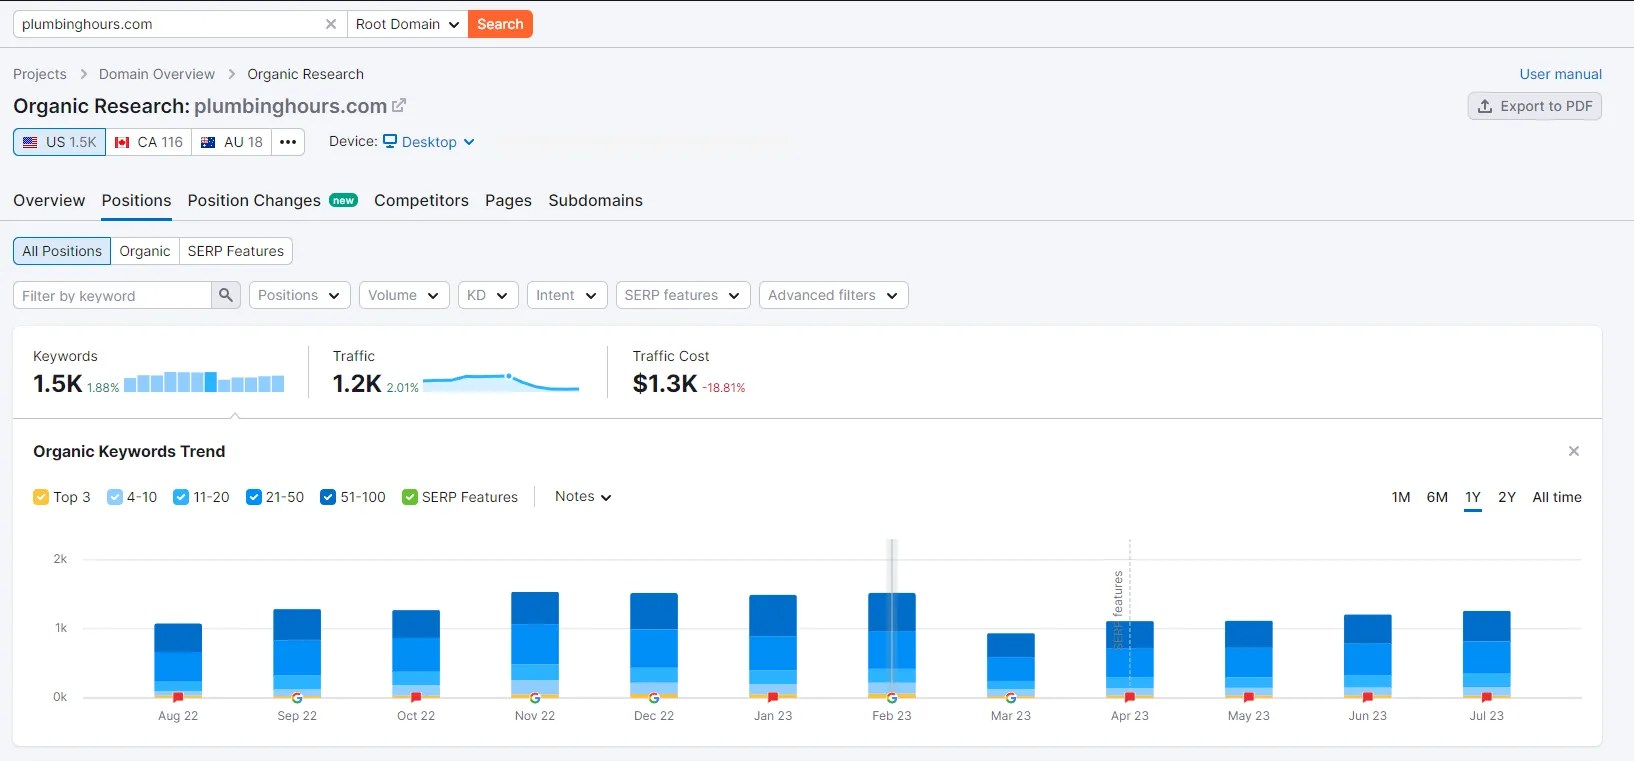Go to Projects breadcrumb
The image size is (1634, 761).
point(40,74)
